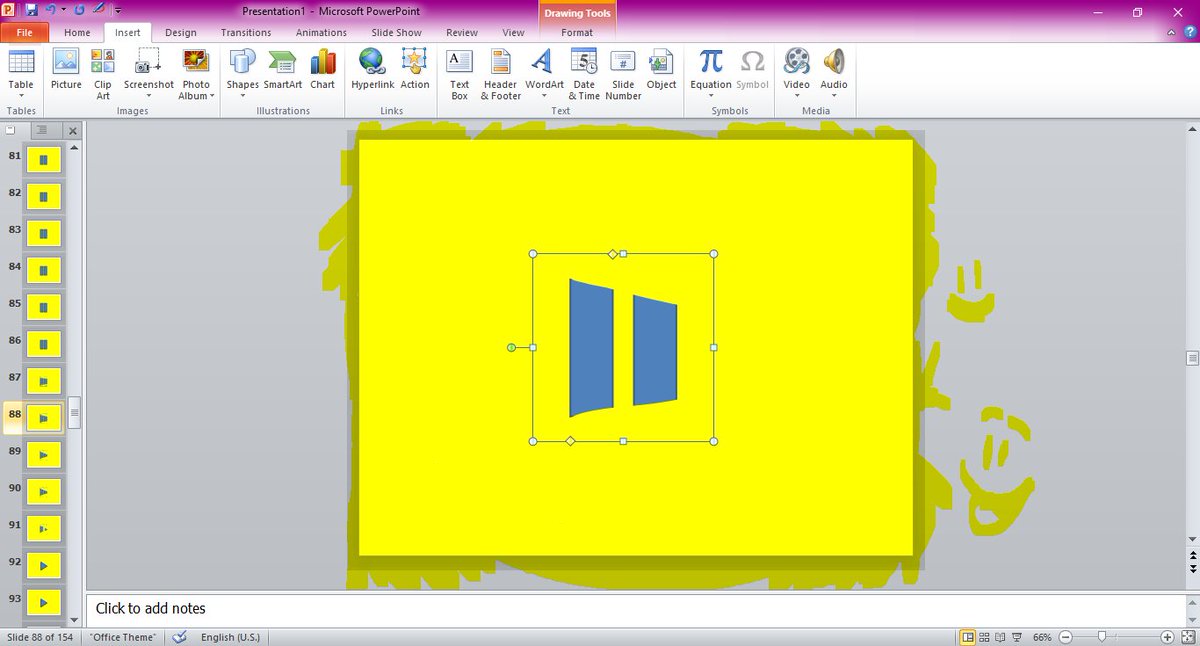Select slide 92 thumbnail
Viewport: 1200px width, 646px height.
[x=44, y=565]
